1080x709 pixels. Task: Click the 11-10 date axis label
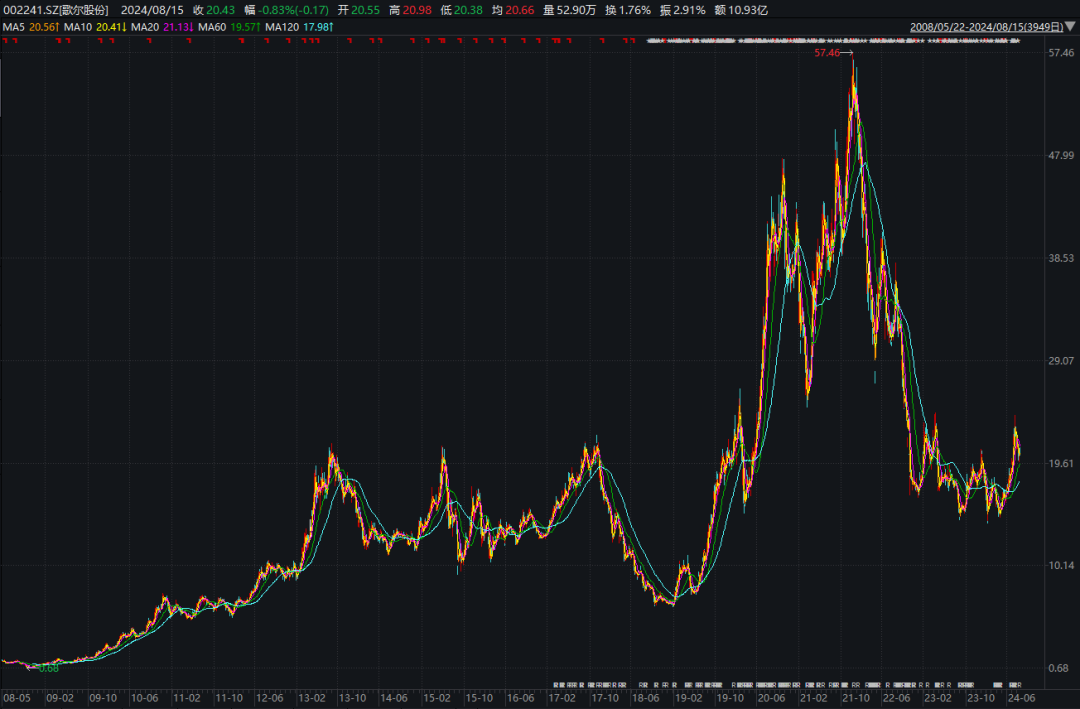pyautogui.click(x=229, y=698)
